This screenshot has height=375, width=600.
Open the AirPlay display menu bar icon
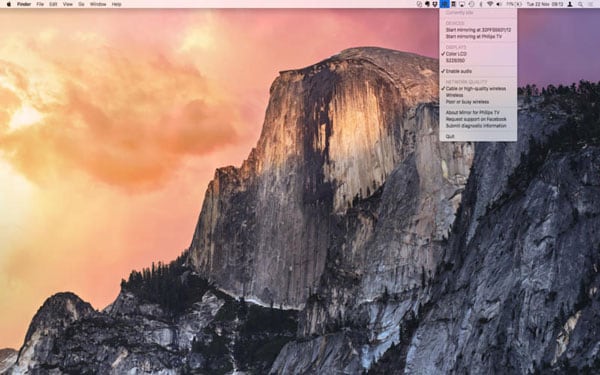coord(462,4)
